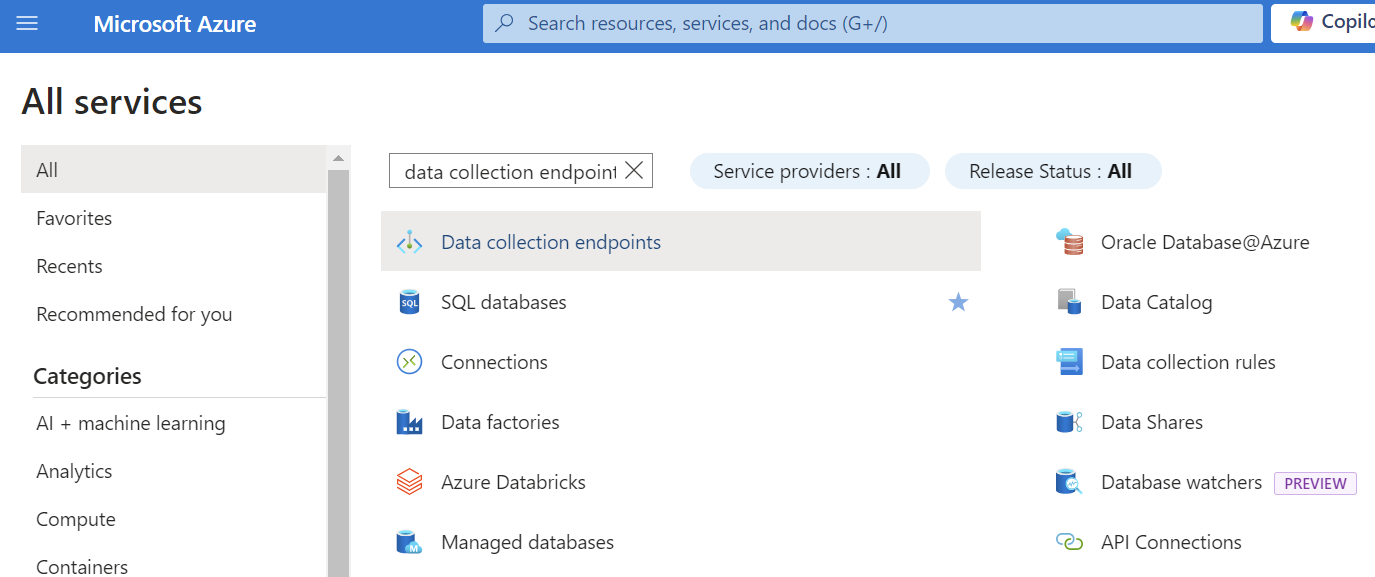This screenshot has width=1375, height=577.
Task: Open the Service providers filter dropdown
Action: coord(808,171)
